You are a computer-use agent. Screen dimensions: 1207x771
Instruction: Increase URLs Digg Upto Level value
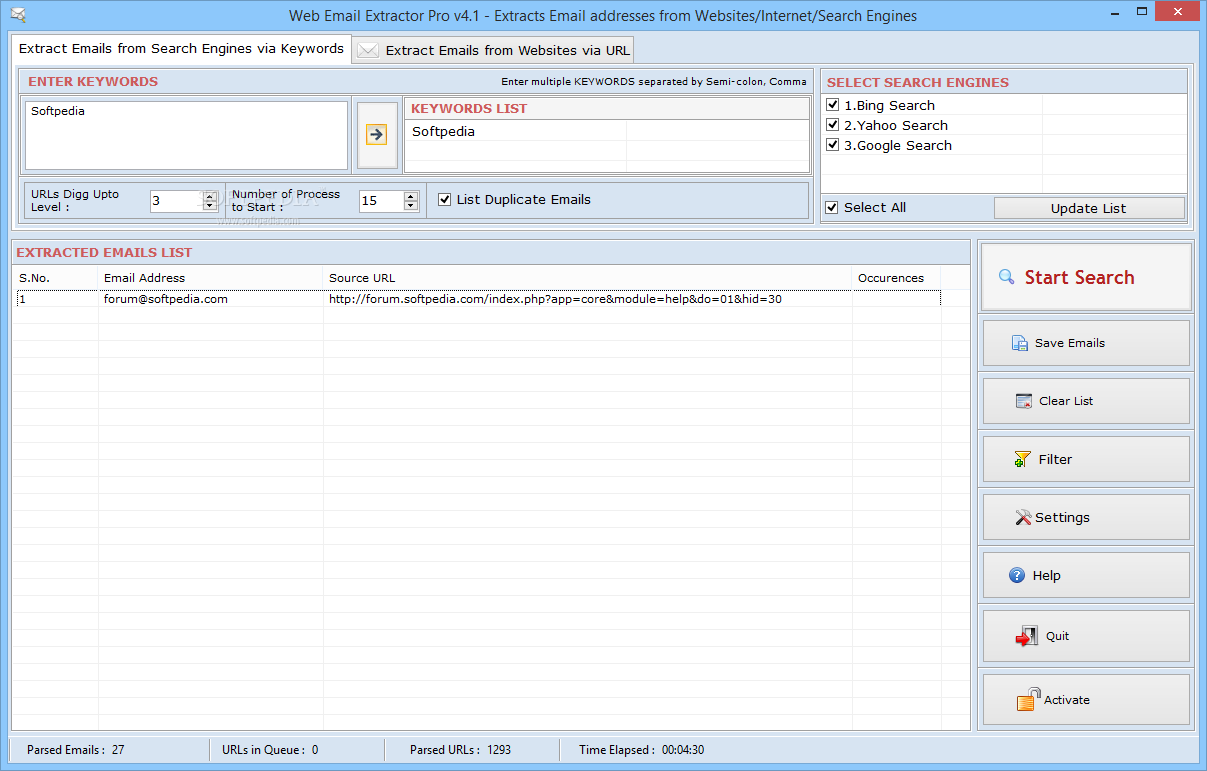(210, 196)
